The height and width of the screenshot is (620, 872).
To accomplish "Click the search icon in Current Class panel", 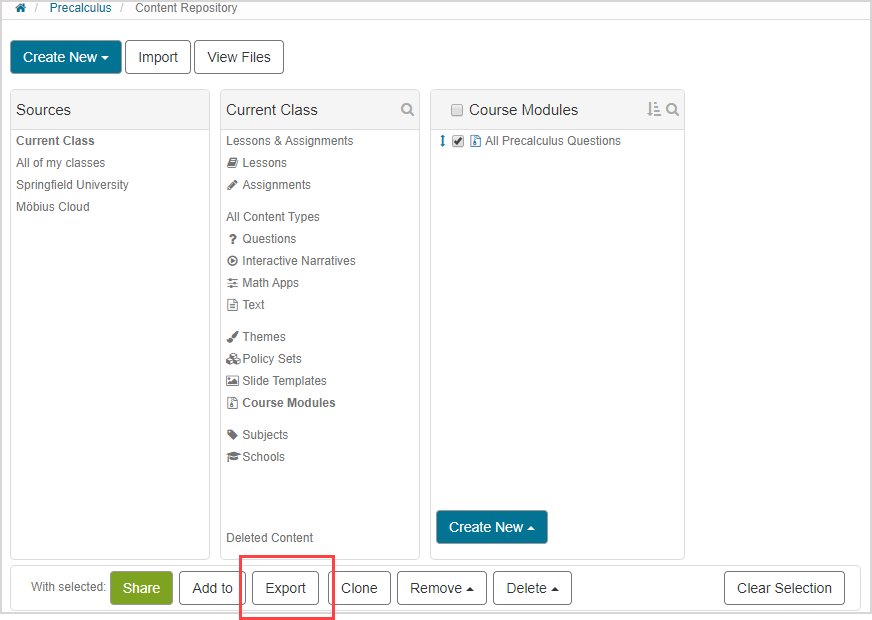I will click(x=407, y=110).
